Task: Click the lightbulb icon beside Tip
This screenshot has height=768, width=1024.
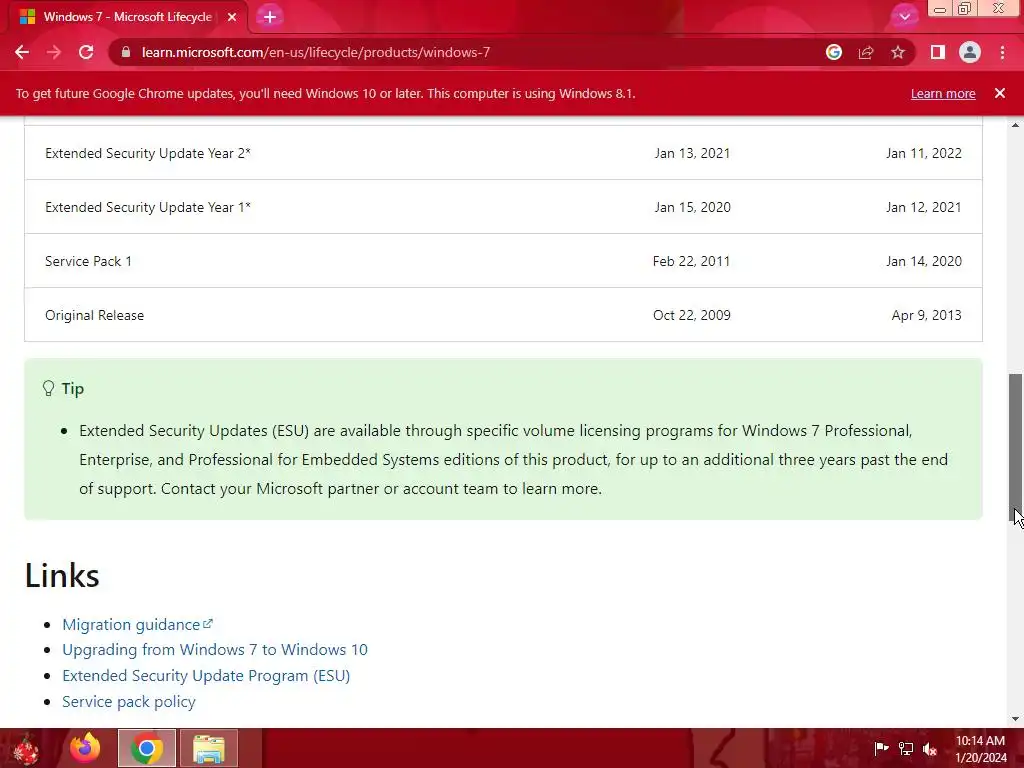Action: (48, 389)
